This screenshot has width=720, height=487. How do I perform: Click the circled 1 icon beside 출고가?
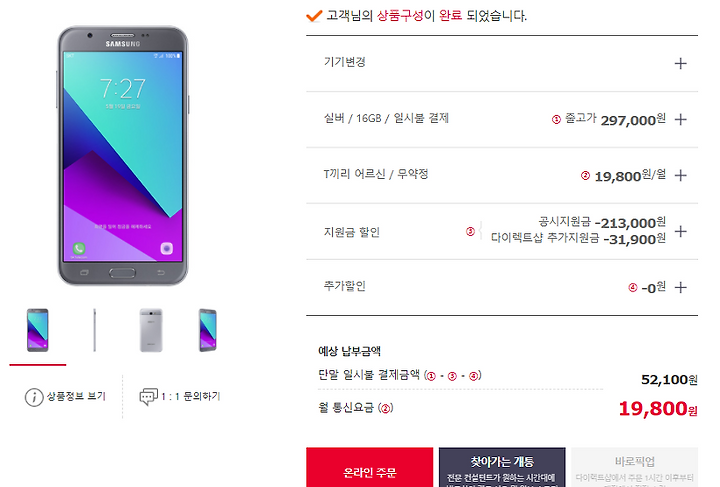click(556, 120)
